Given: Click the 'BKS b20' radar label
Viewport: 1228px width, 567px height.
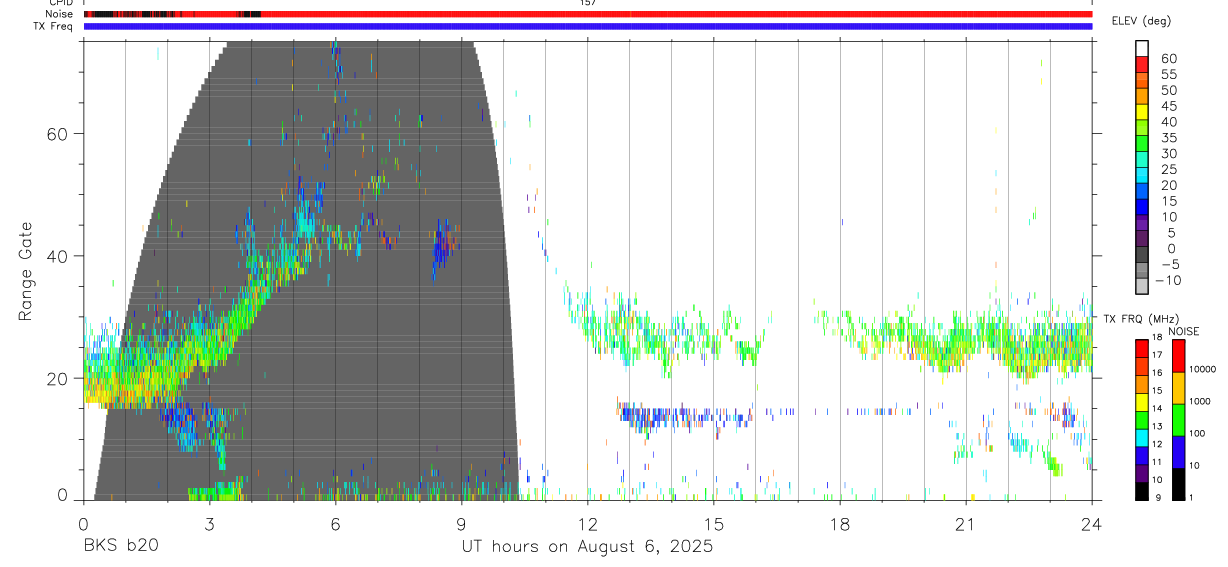Looking at the screenshot, I should (120, 547).
